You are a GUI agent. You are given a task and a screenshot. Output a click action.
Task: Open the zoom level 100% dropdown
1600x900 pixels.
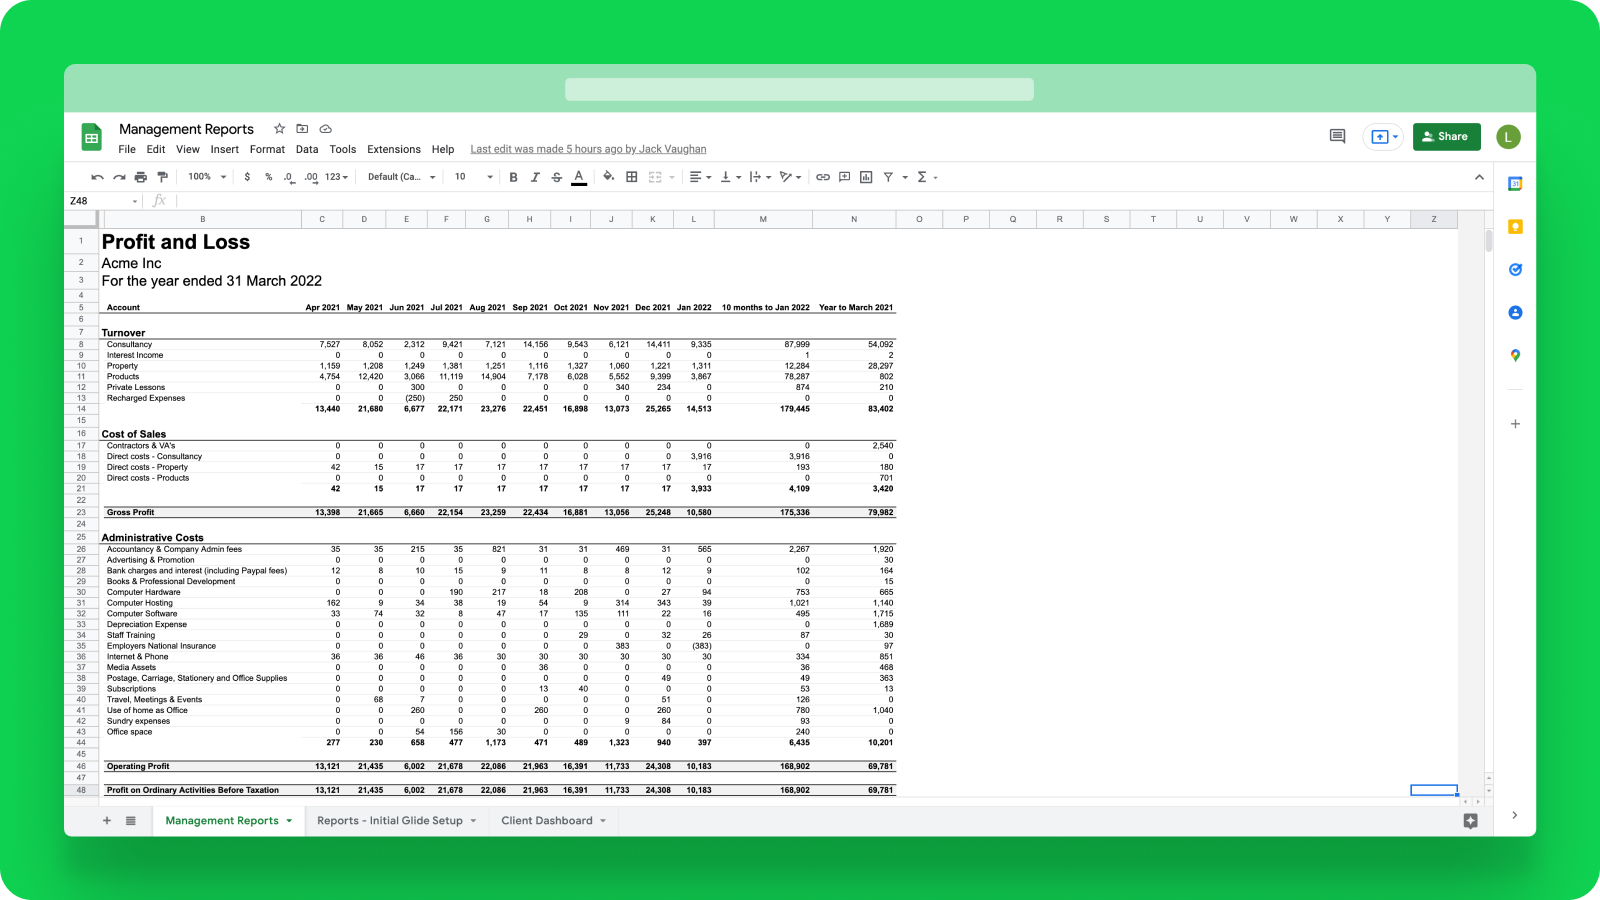click(207, 177)
